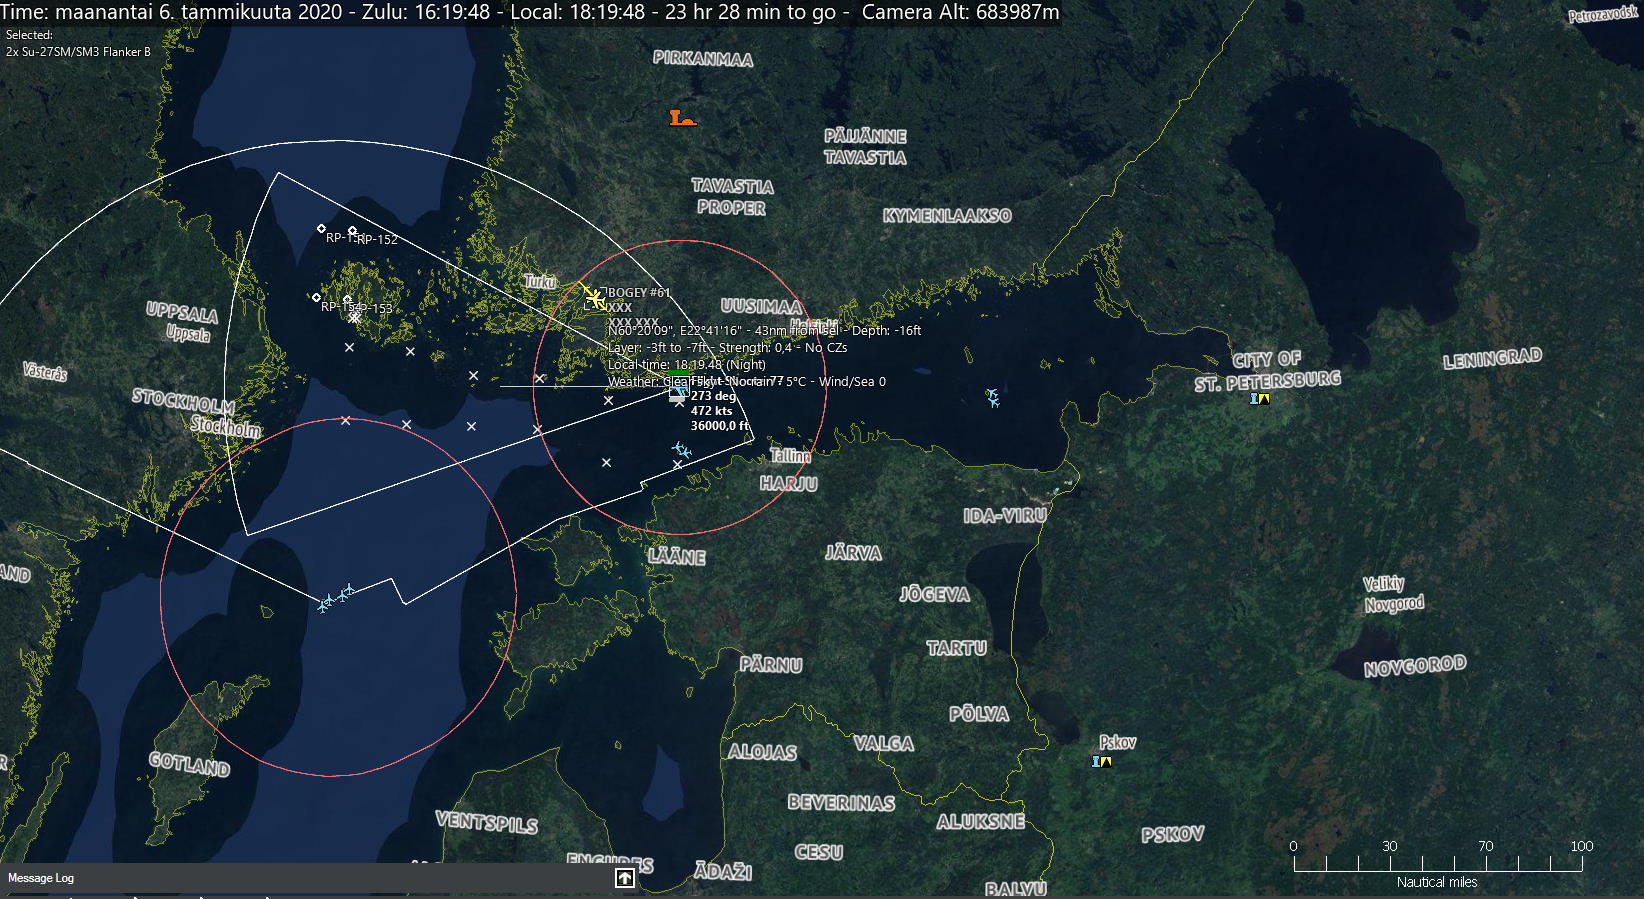This screenshot has height=899, width=1644.
Task: Click the Tallinn city label
Action: click(790, 456)
